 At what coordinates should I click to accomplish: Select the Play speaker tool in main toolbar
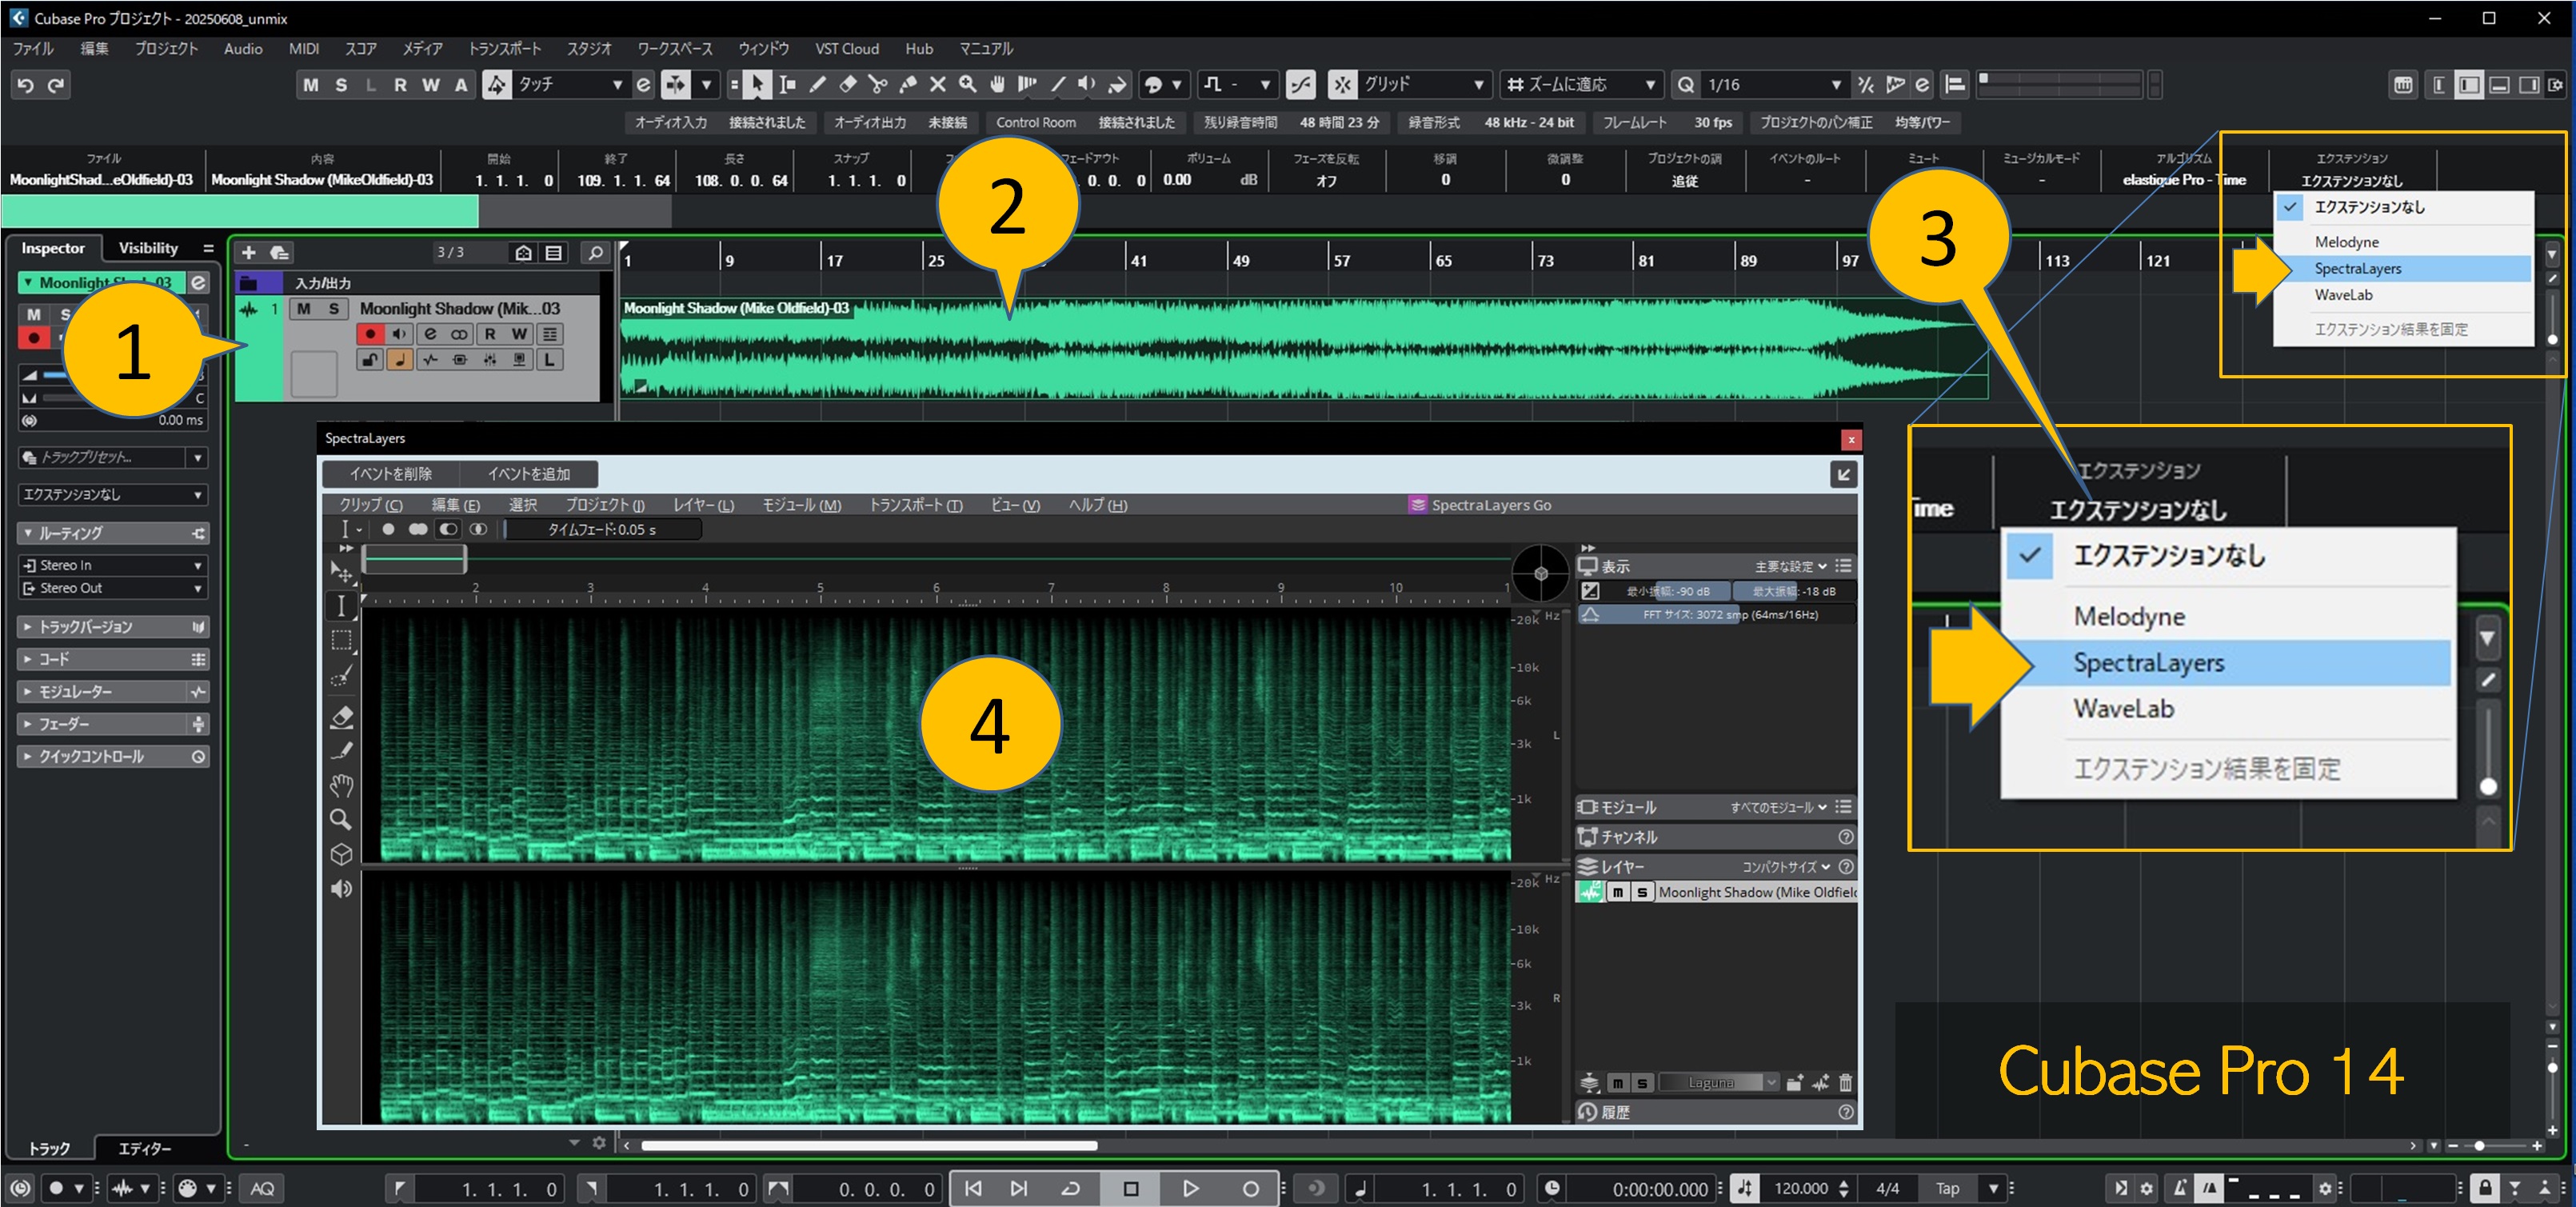[x=1087, y=85]
